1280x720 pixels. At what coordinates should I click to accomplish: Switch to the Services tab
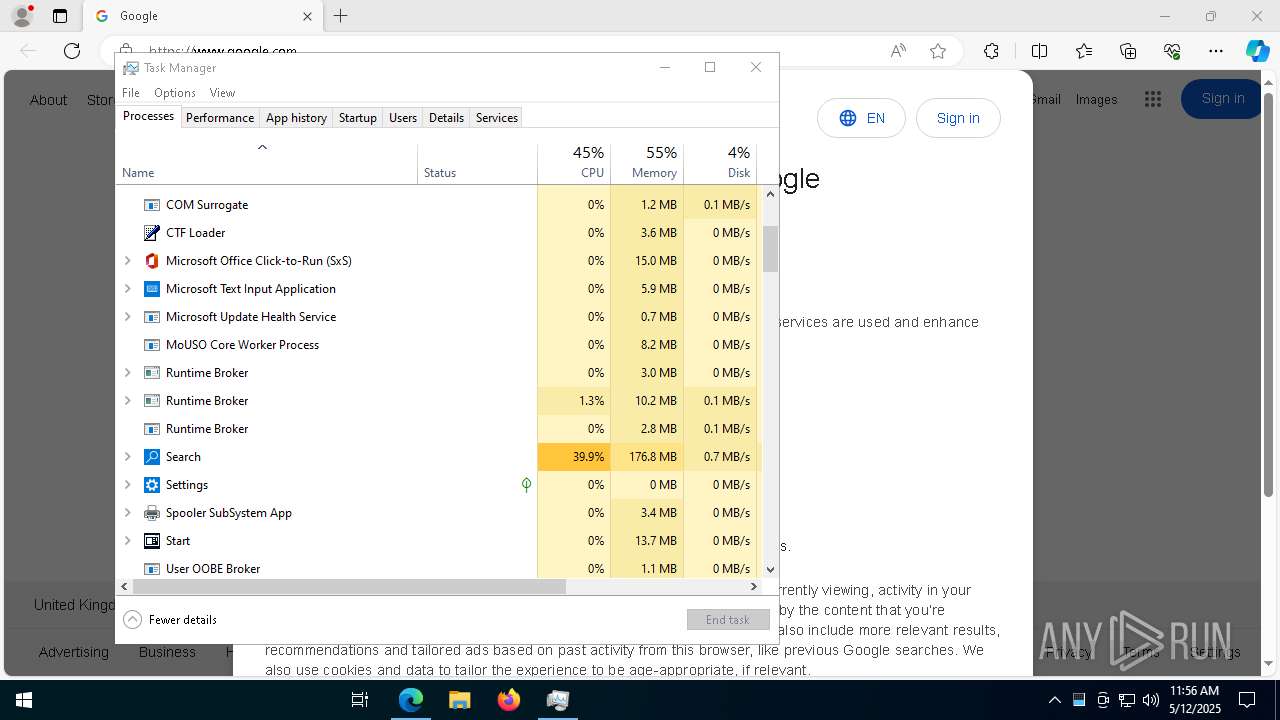tap(497, 118)
